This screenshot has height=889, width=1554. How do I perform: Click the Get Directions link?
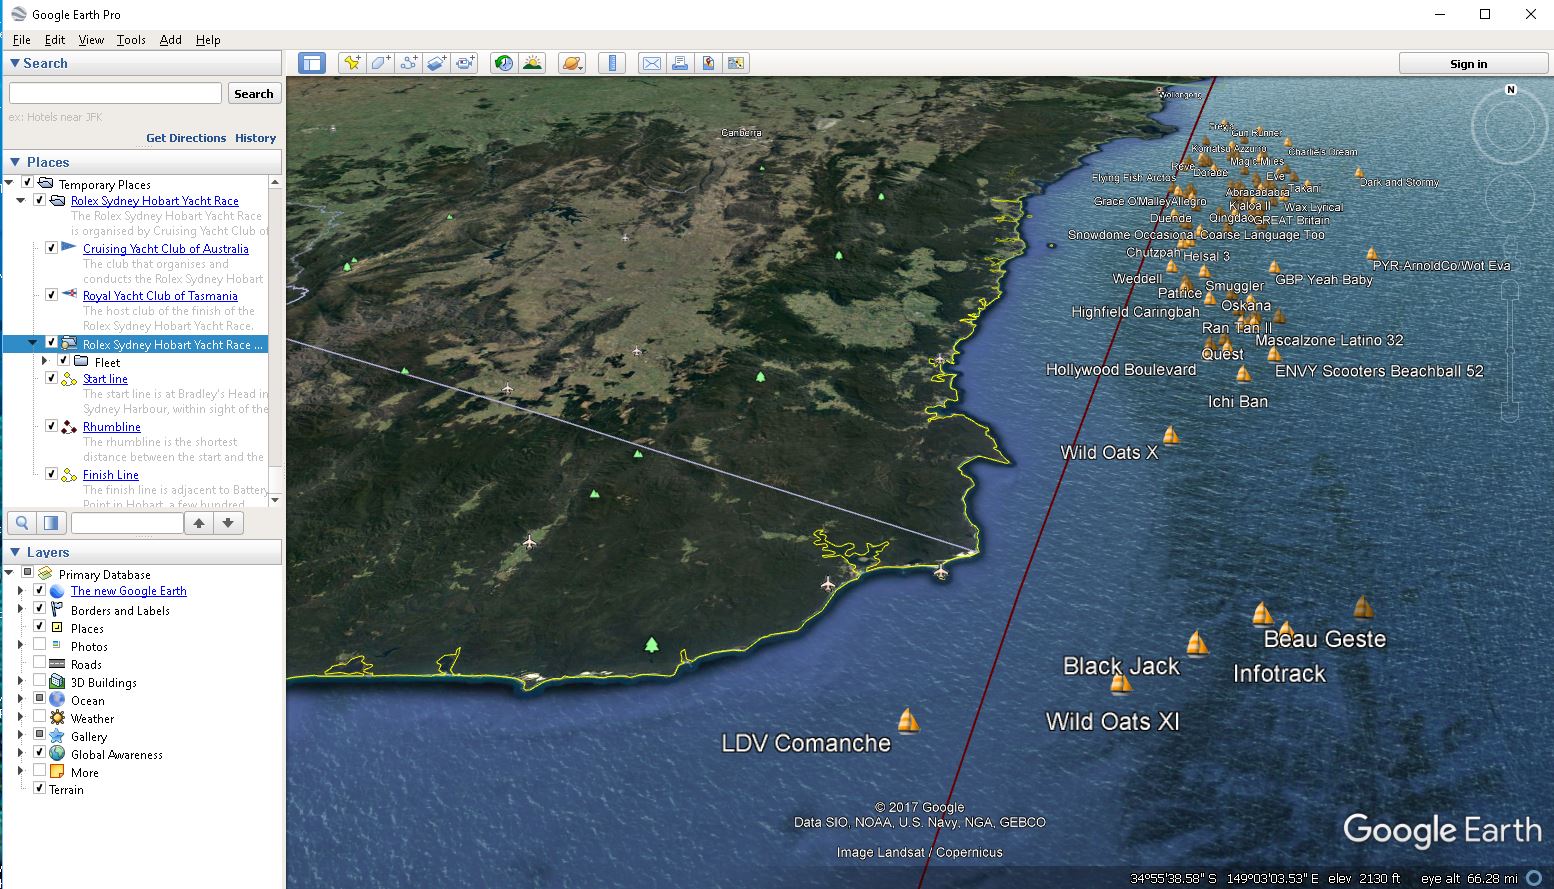point(186,138)
